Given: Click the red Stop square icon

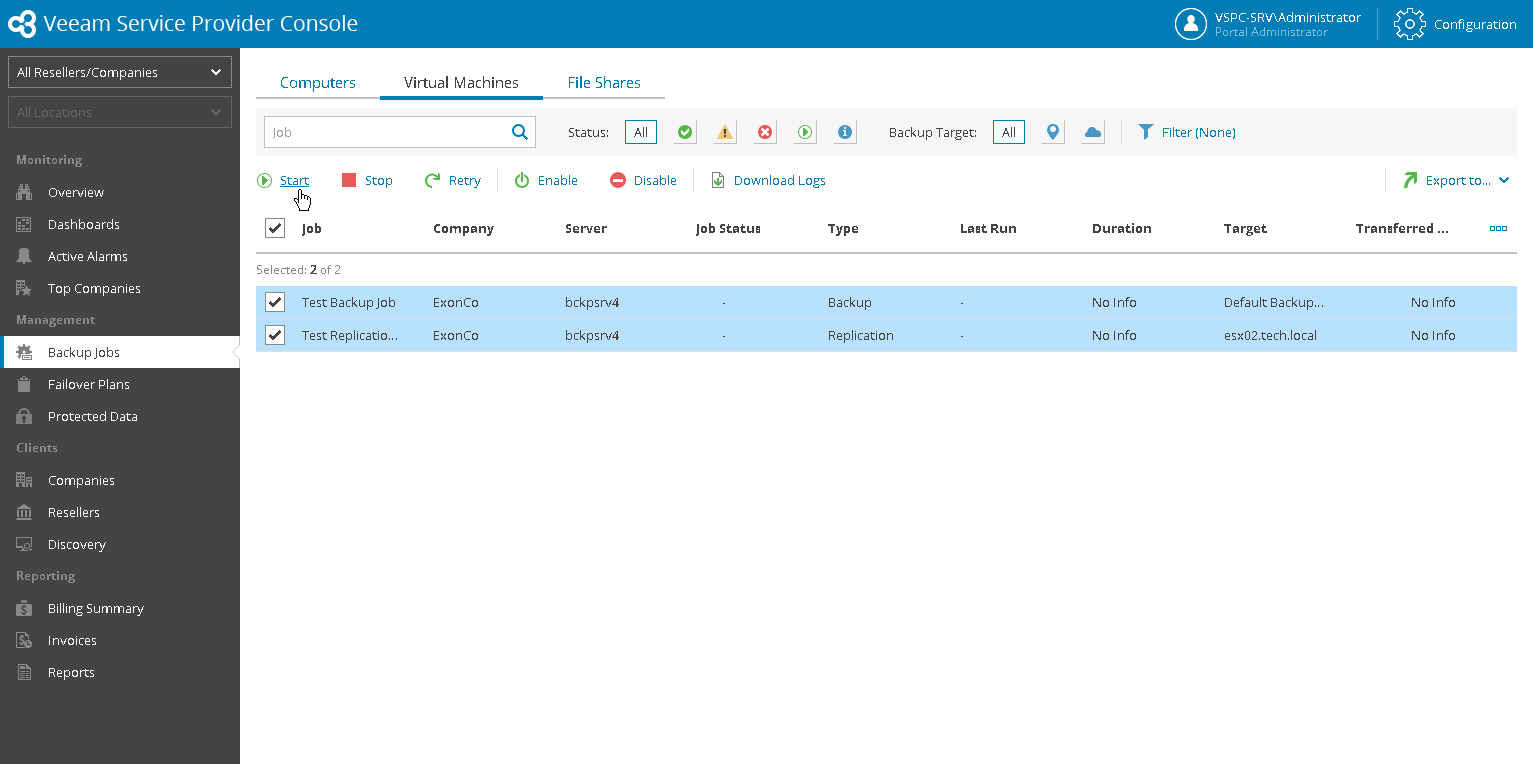Looking at the screenshot, I should point(349,180).
